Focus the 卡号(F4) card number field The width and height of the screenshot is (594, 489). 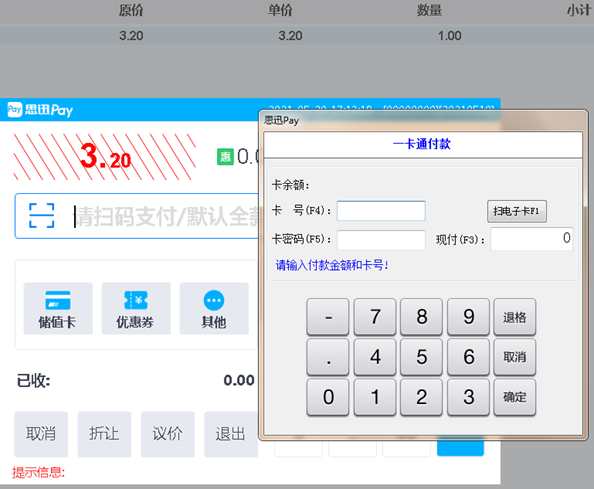click(x=381, y=211)
